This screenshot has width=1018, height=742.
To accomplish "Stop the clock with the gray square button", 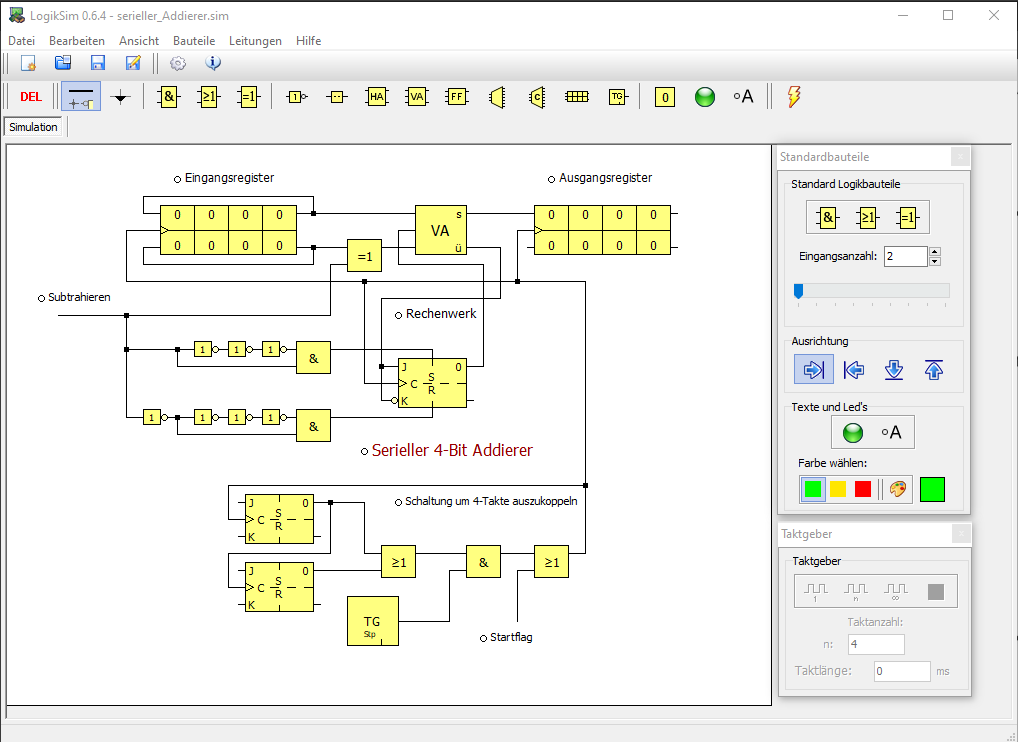I will tap(936, 591).
